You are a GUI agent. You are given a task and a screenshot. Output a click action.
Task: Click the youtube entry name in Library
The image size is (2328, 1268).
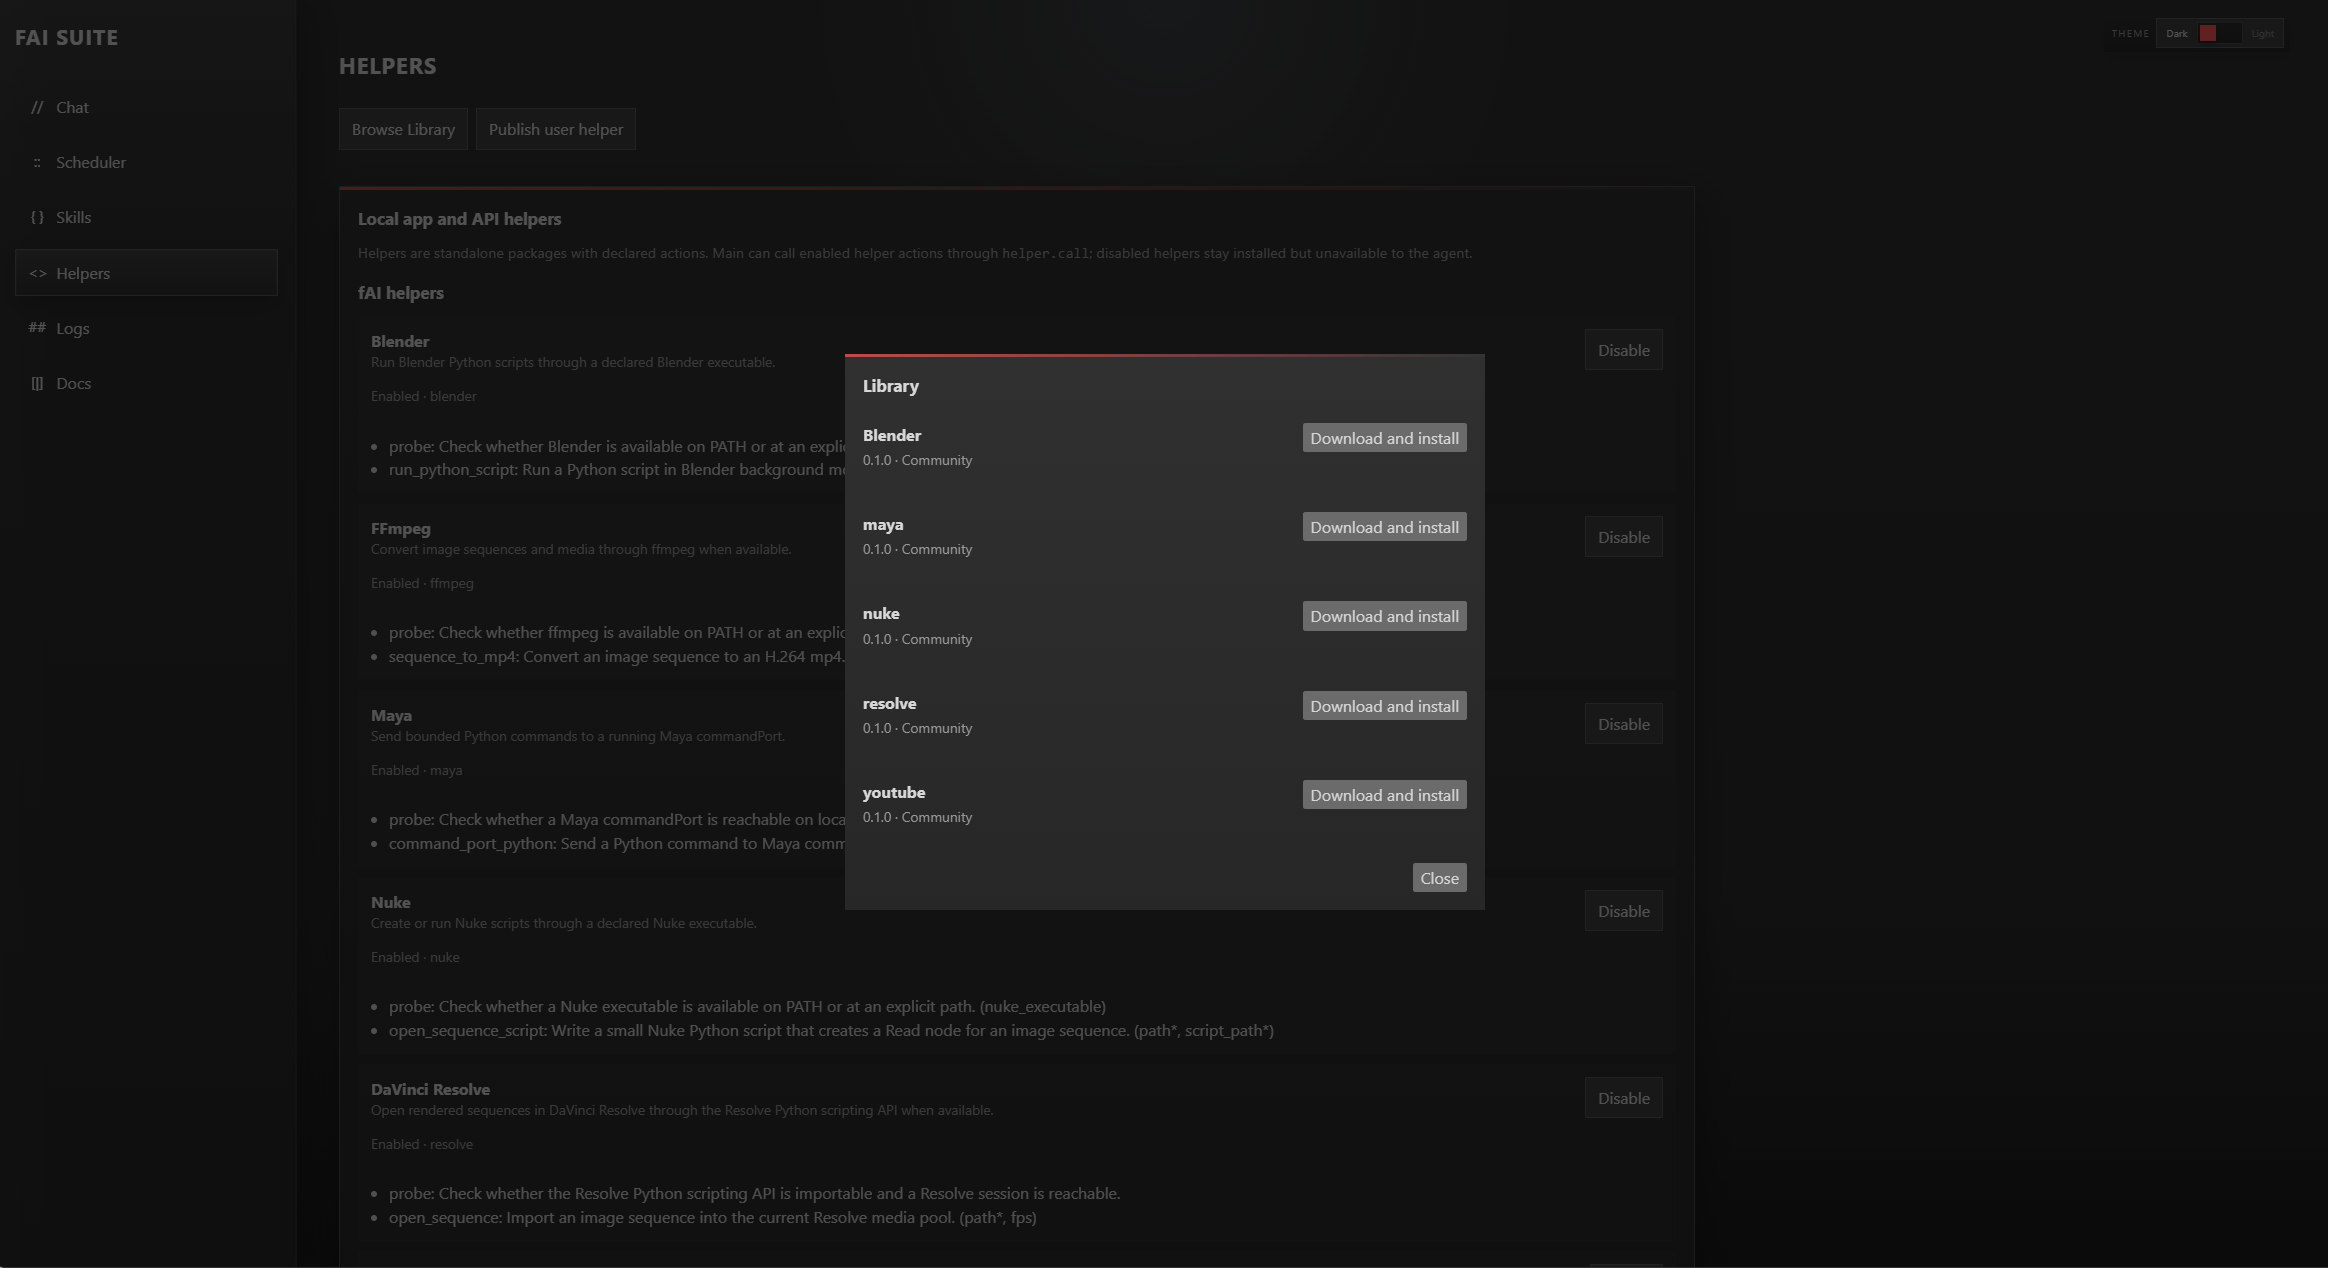(x=894, y=792)
